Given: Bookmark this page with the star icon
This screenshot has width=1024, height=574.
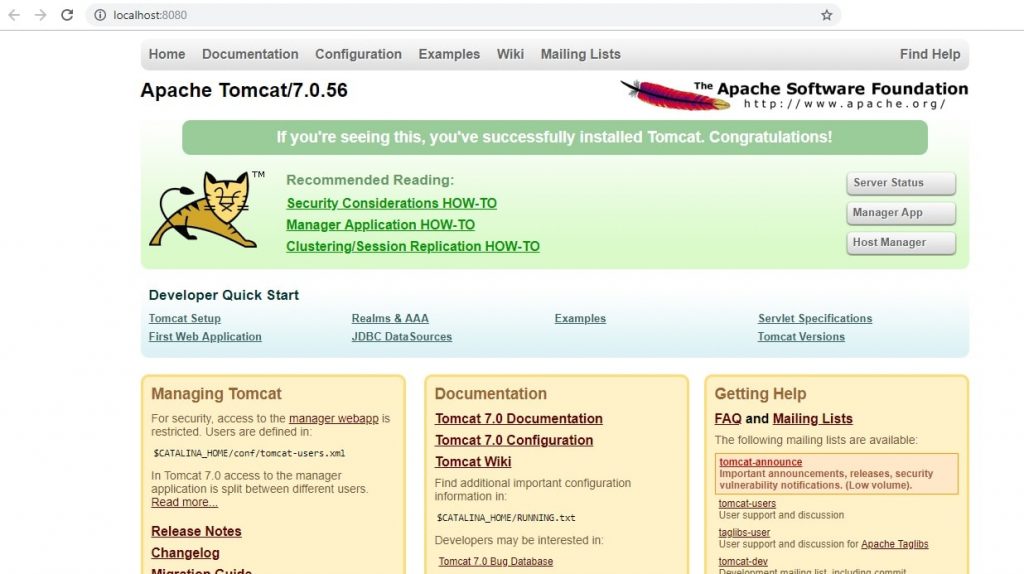Looking at the screenshot, I should pos(826,15).
